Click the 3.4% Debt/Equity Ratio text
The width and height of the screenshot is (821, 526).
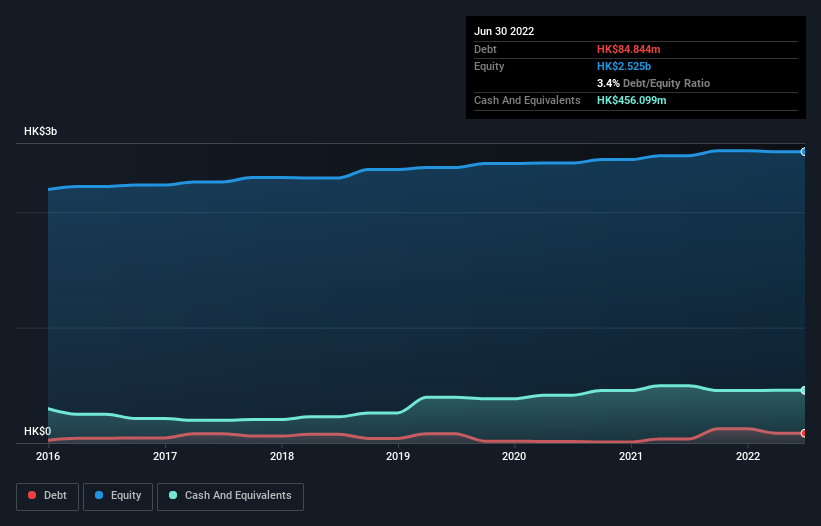tap(653, 83)
